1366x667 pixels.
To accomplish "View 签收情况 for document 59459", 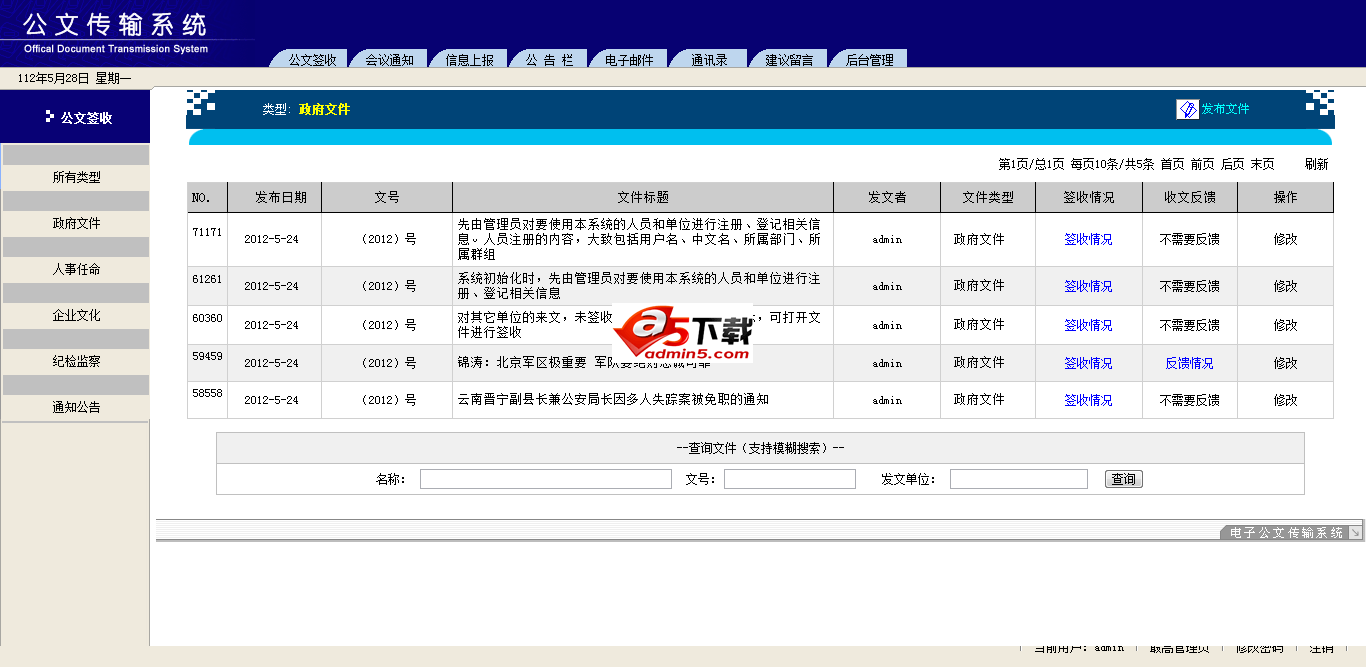I will (x=1088, y=363).
